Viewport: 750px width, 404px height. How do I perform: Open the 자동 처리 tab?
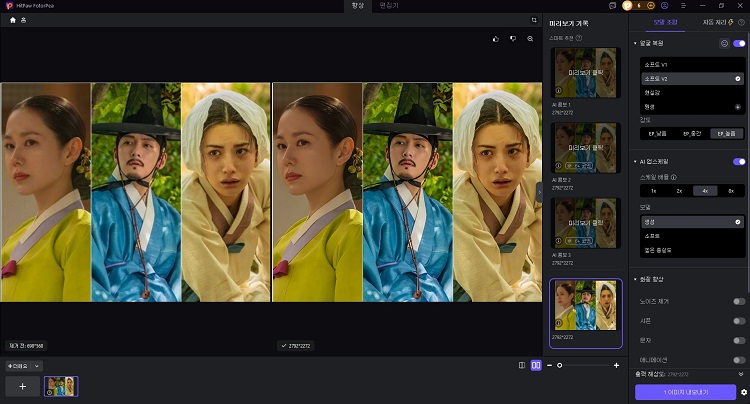(717, 22)
